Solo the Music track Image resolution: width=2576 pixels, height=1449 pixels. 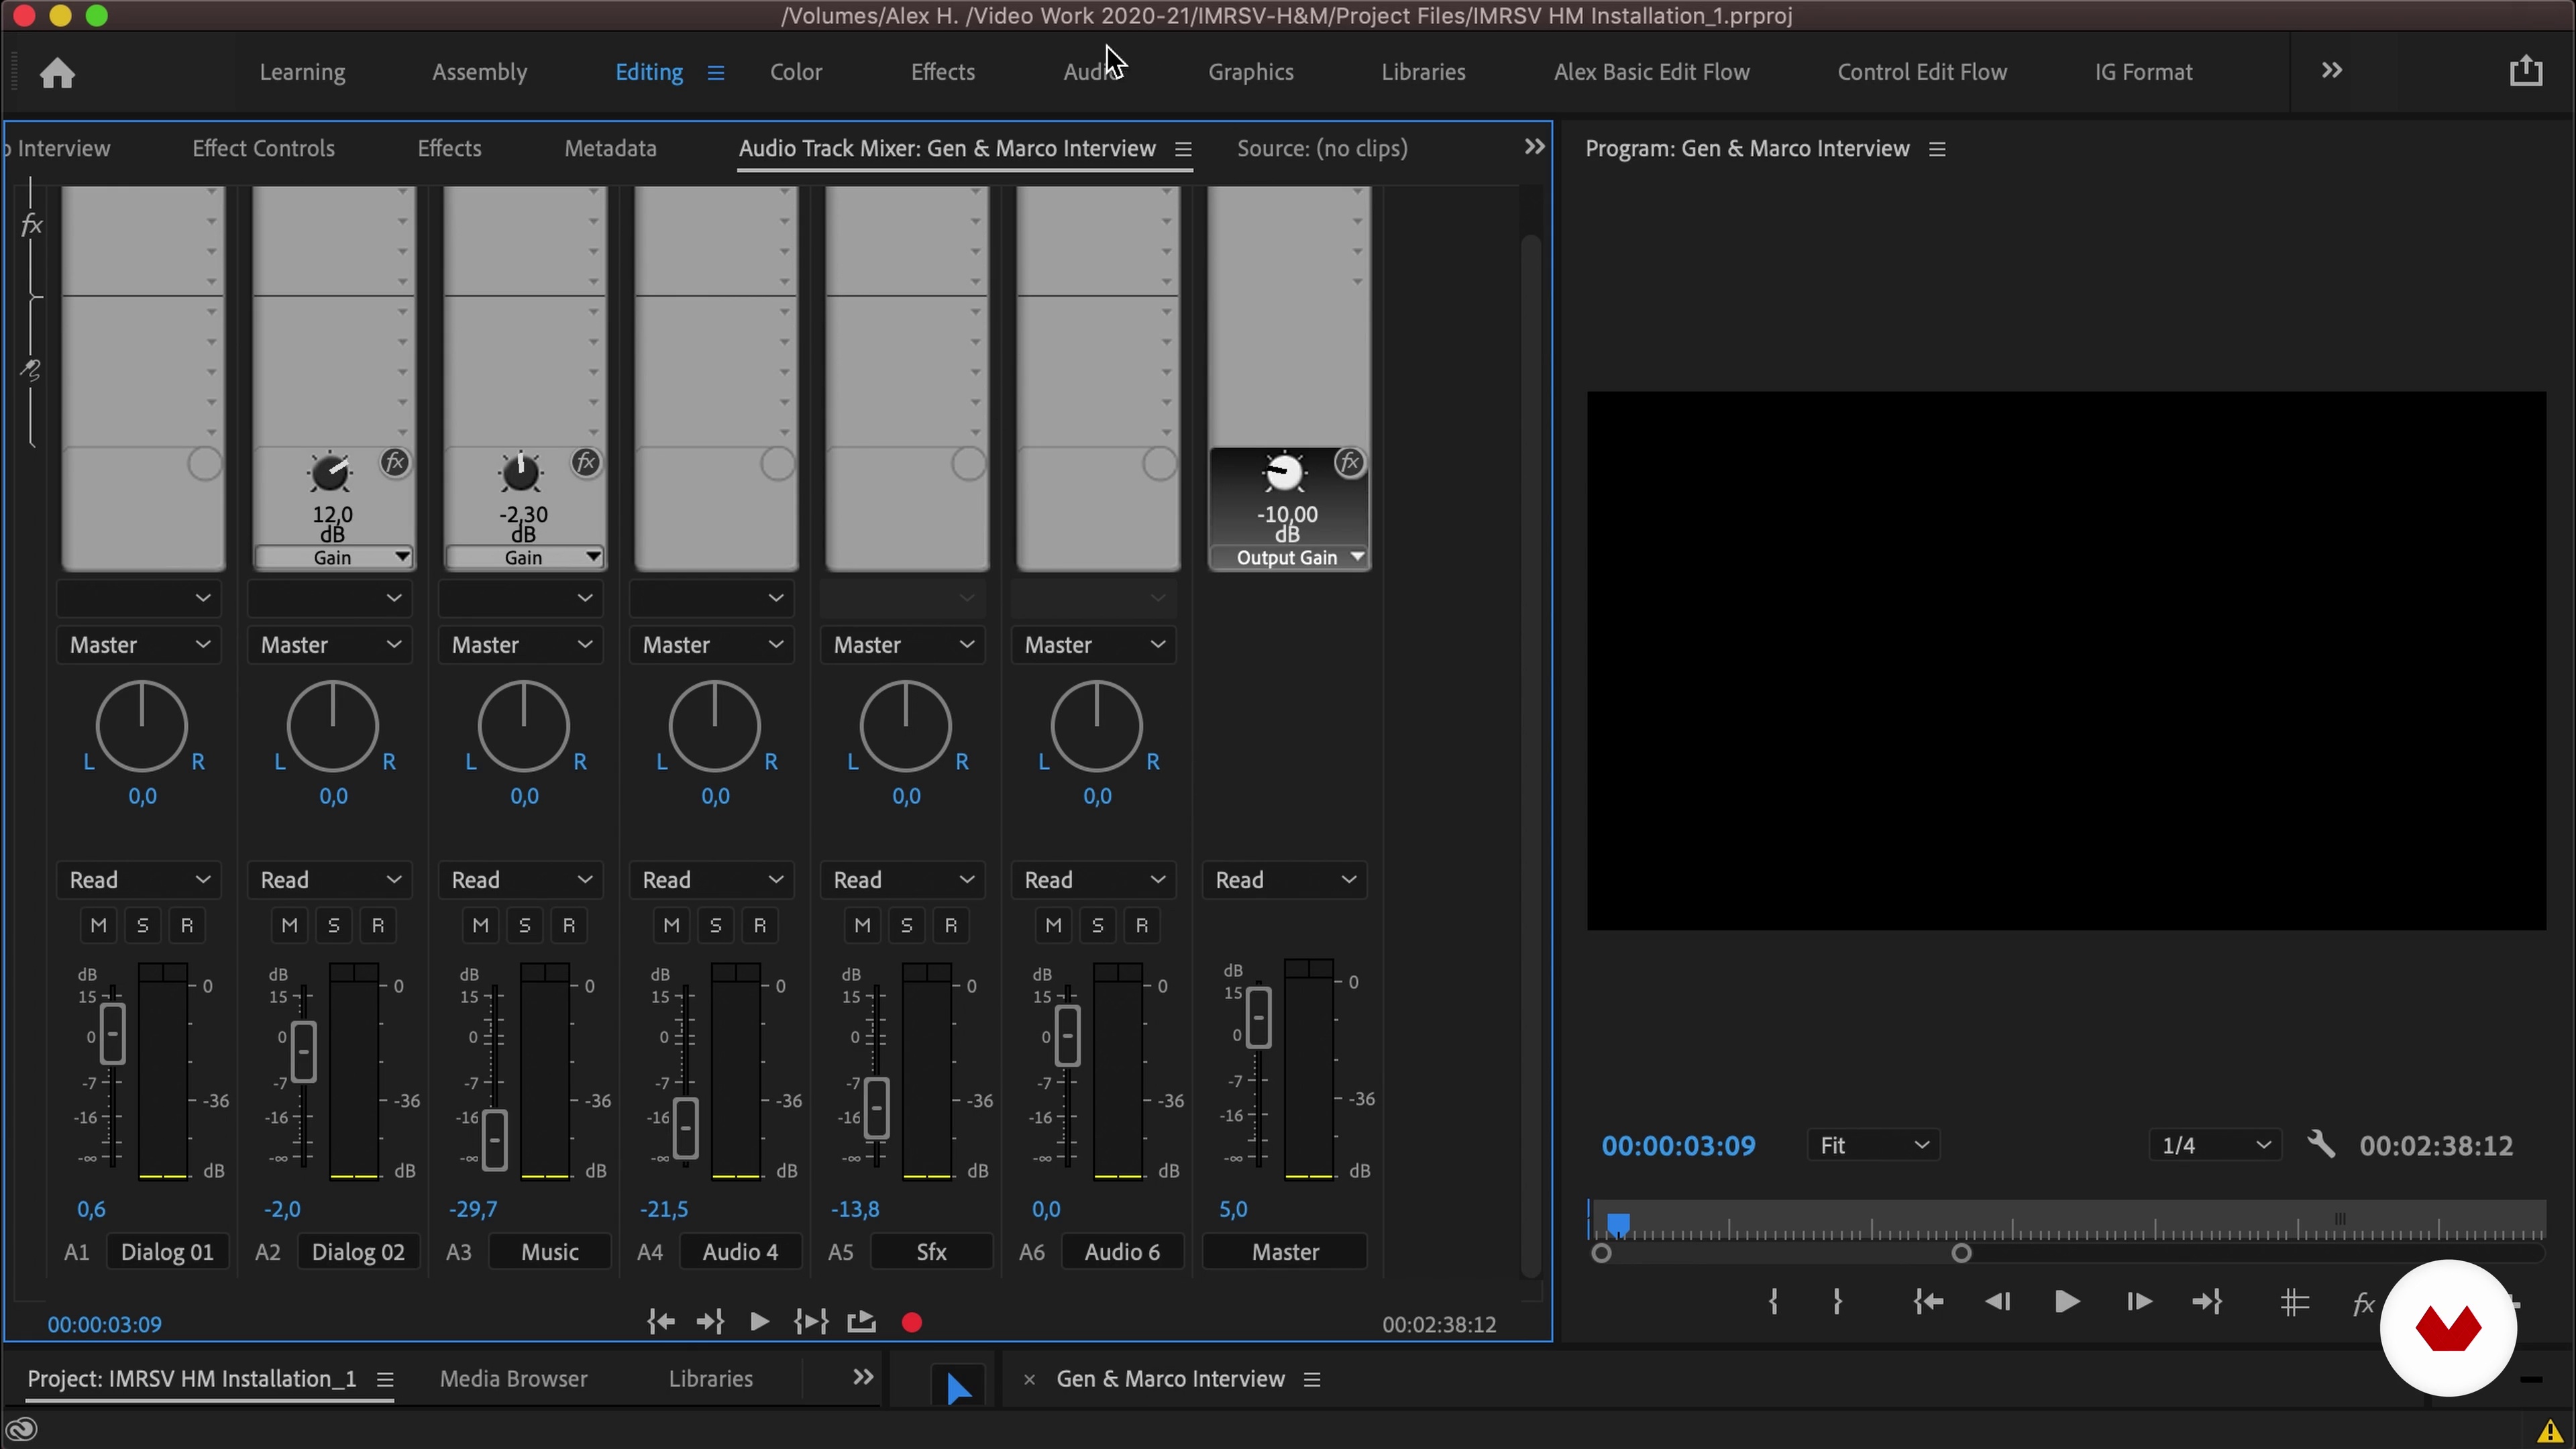(525, 926)
